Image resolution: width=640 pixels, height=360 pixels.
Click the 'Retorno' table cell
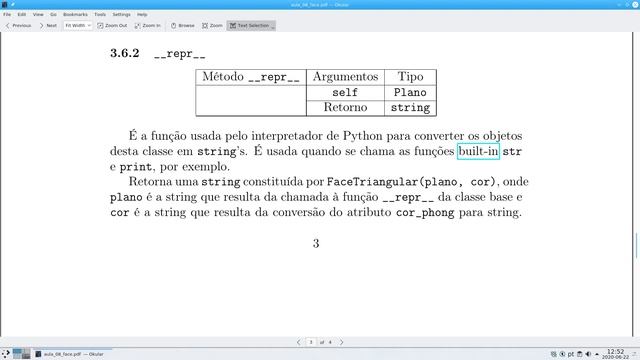click(x=345, y=108)
